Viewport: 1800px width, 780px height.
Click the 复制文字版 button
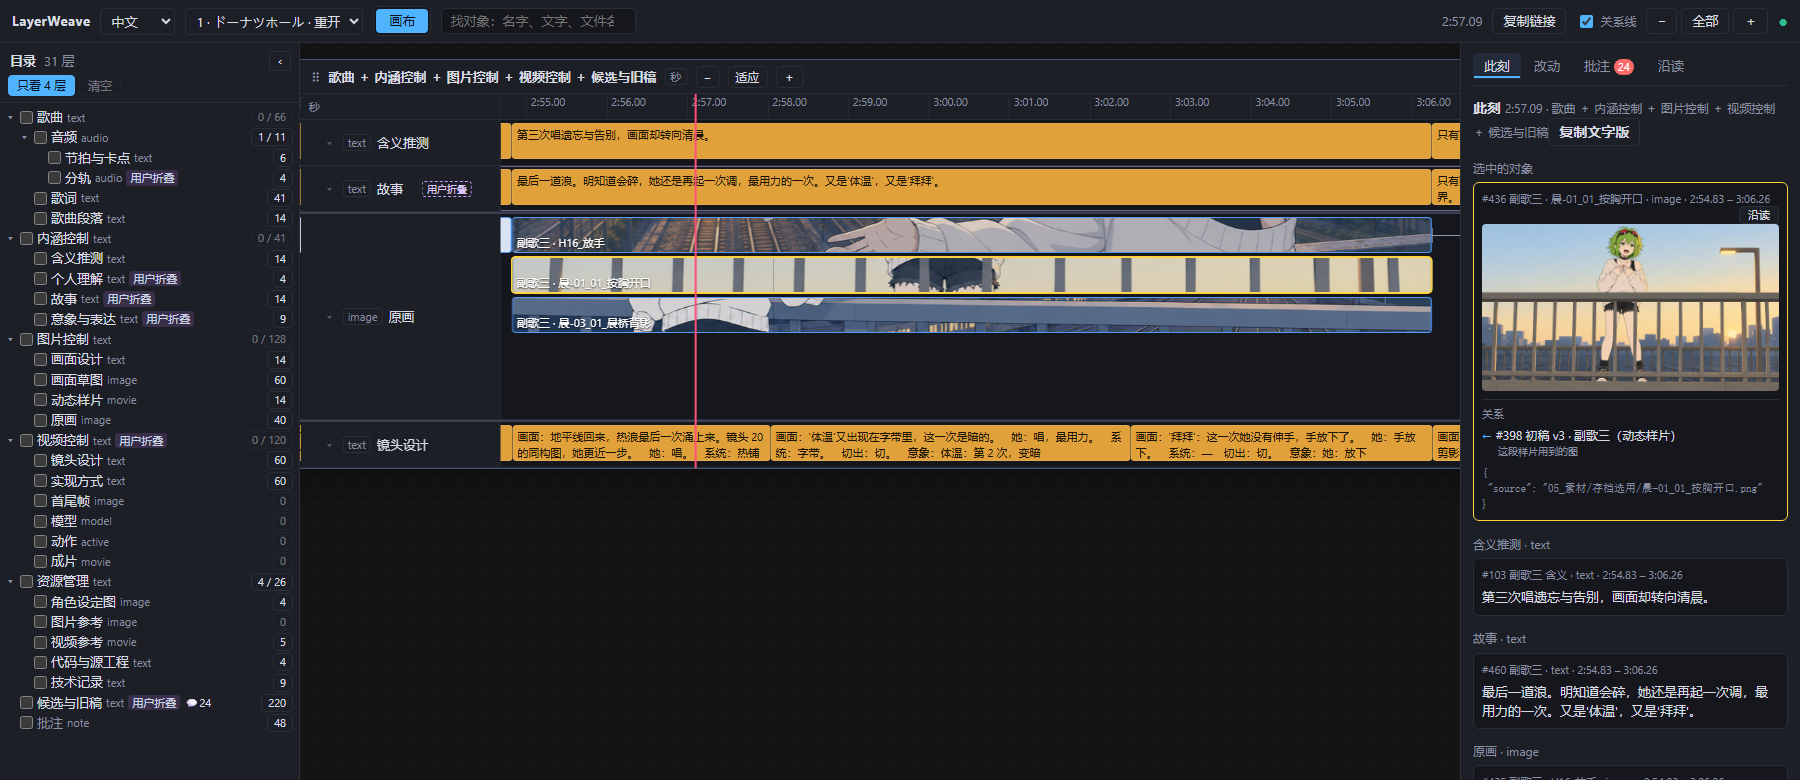coord(1594,132)
